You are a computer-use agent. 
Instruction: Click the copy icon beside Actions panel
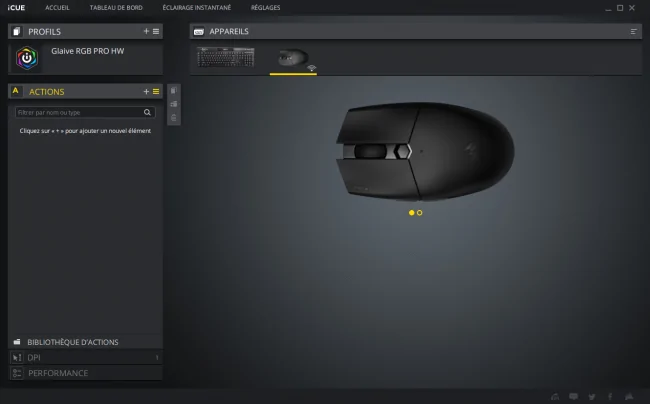174,90
